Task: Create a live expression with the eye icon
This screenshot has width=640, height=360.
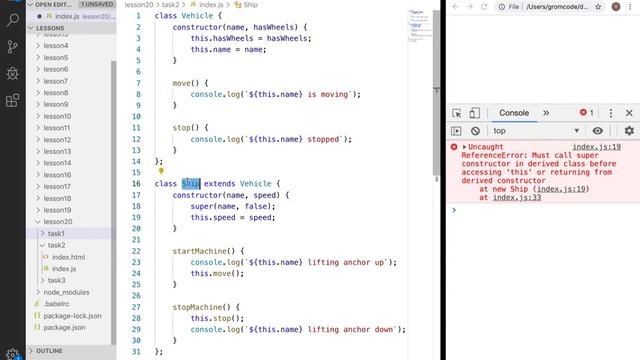Action: pyautogui.click(x=598, y=131)
